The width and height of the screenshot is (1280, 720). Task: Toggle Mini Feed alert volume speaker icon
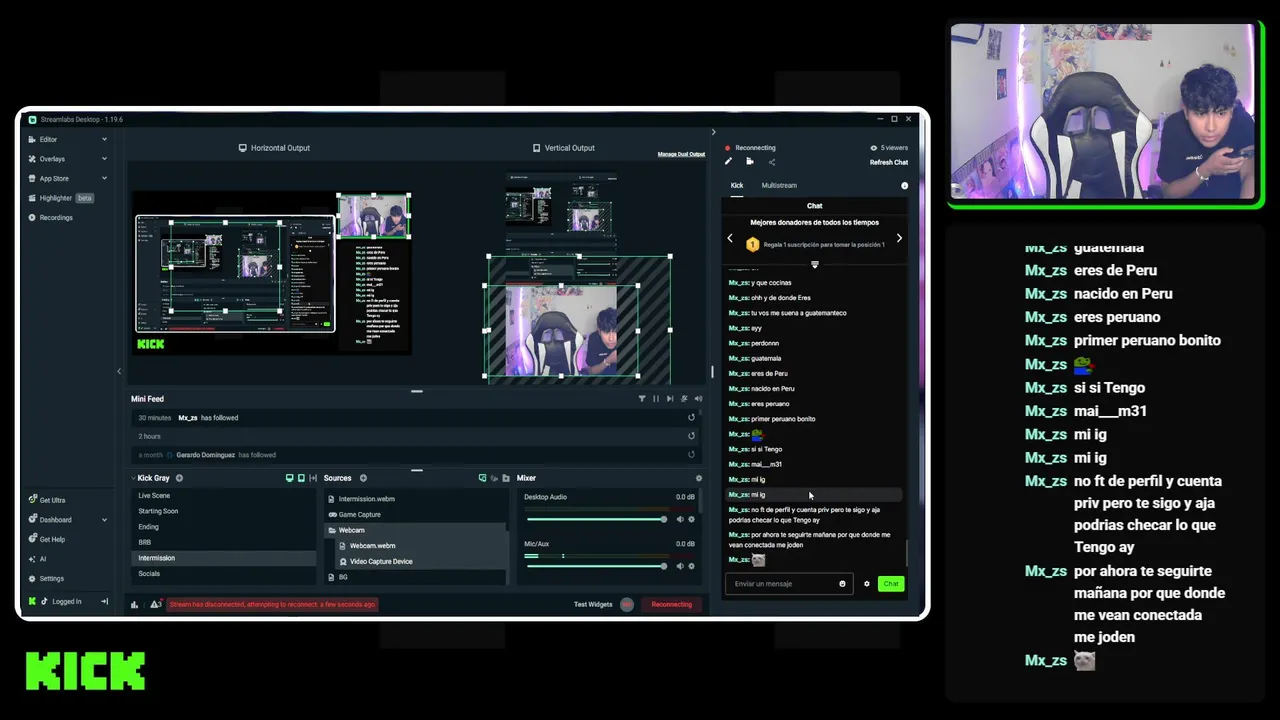click(x=698, y=399)
